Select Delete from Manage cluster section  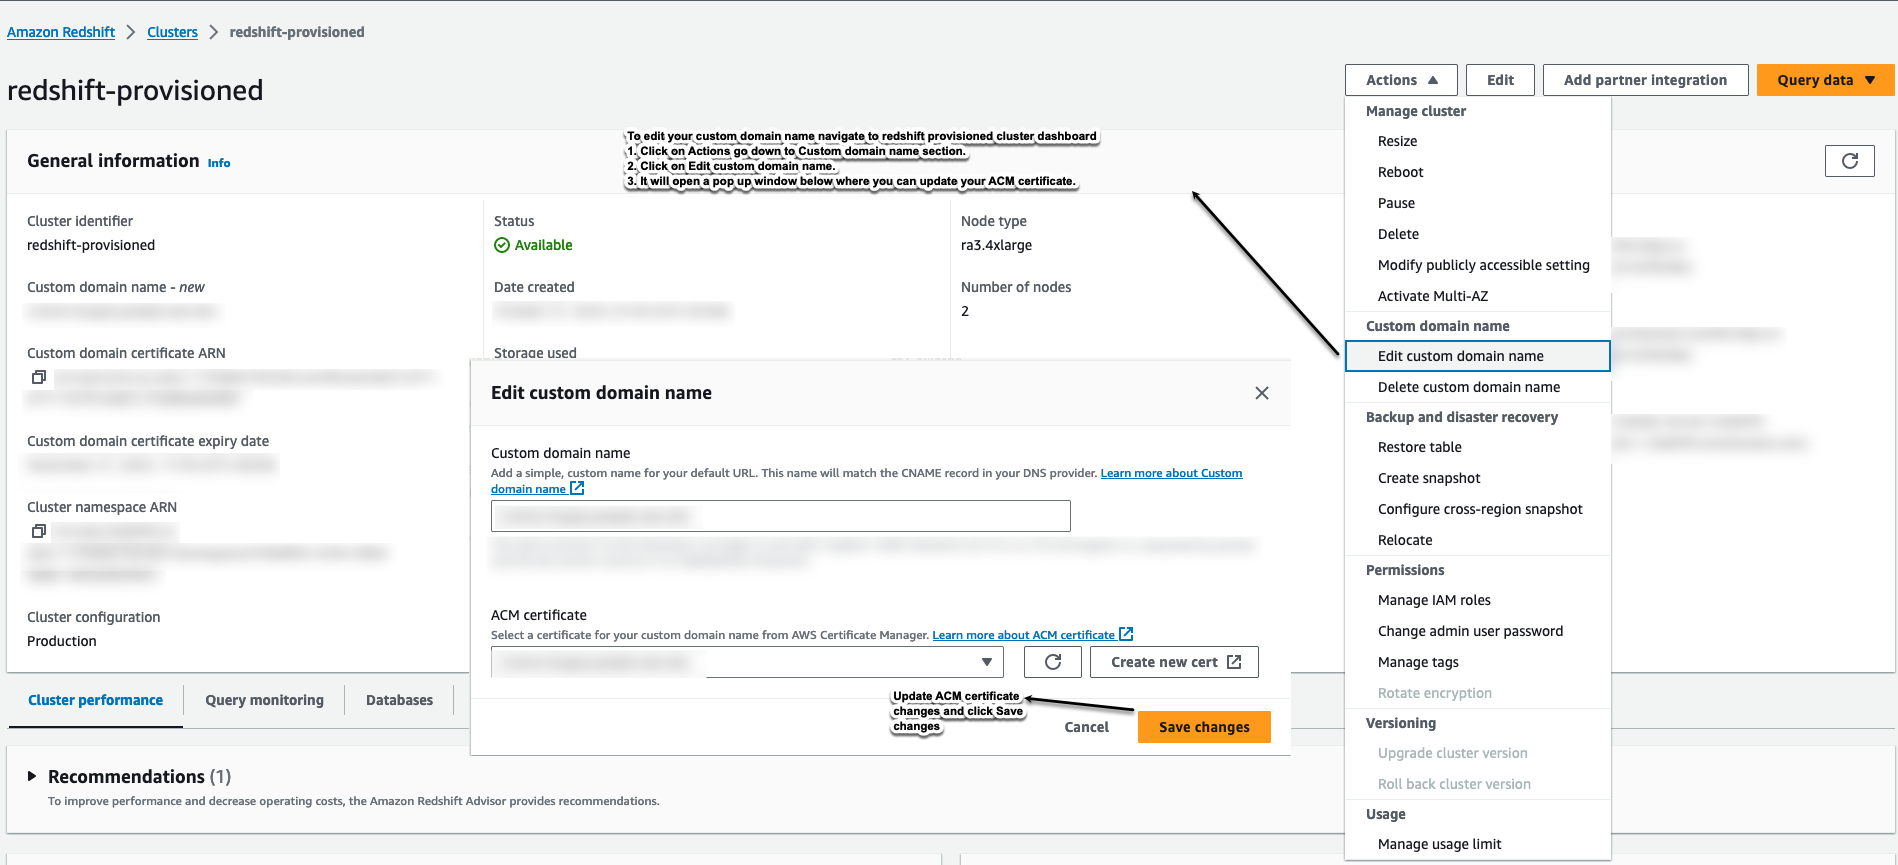1478,234
